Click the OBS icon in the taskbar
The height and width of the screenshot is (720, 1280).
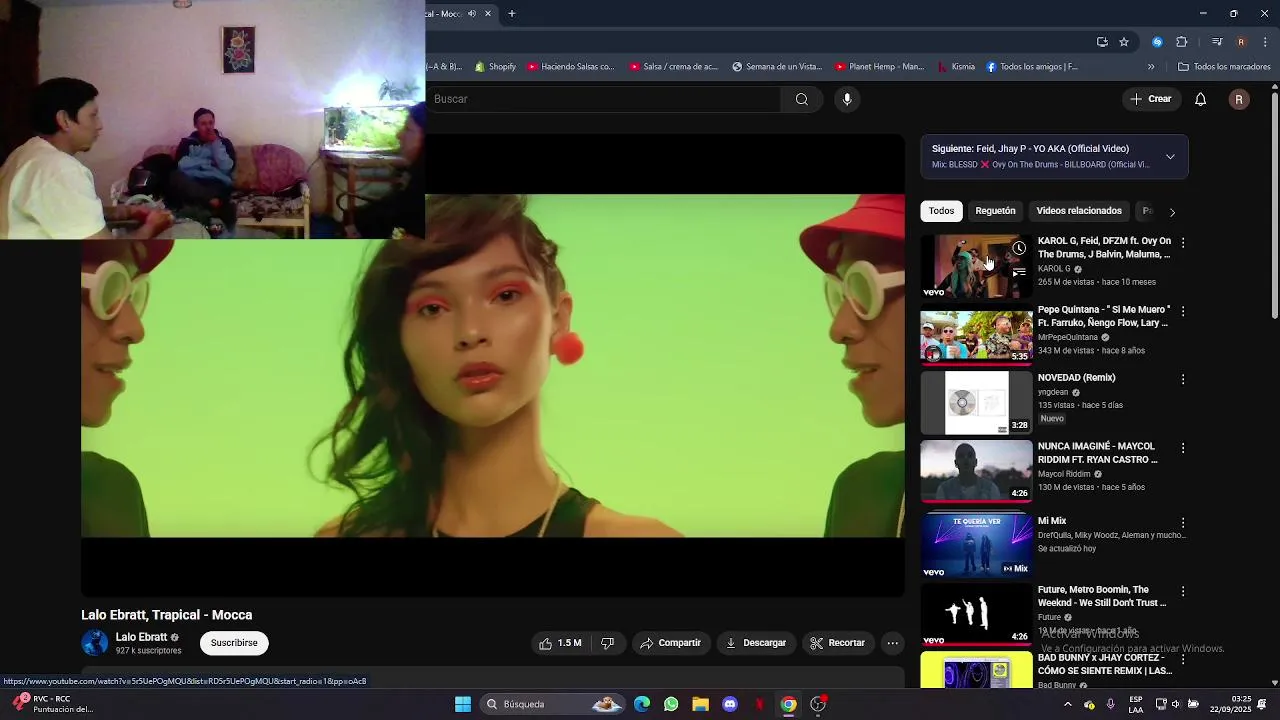818,704
